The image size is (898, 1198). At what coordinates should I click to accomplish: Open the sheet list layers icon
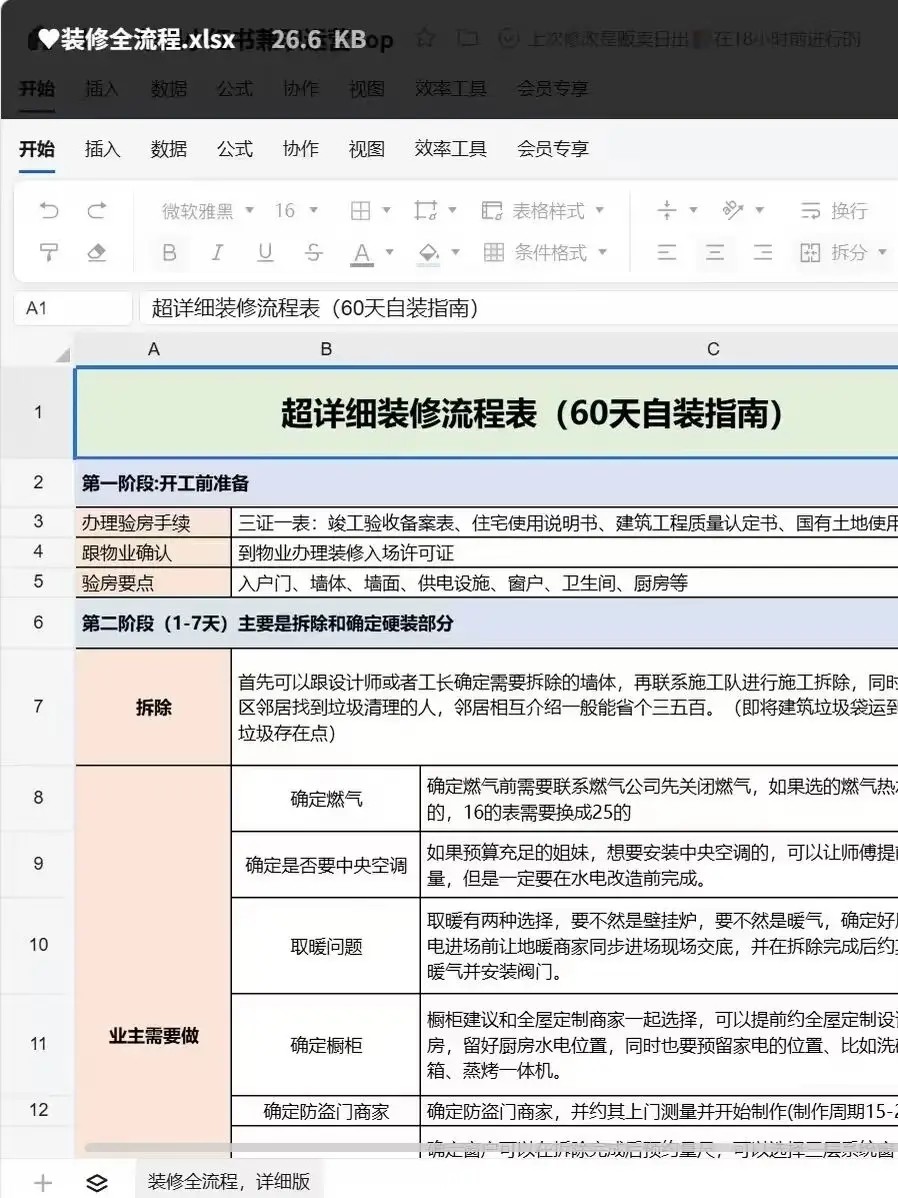coord(97,1183)
